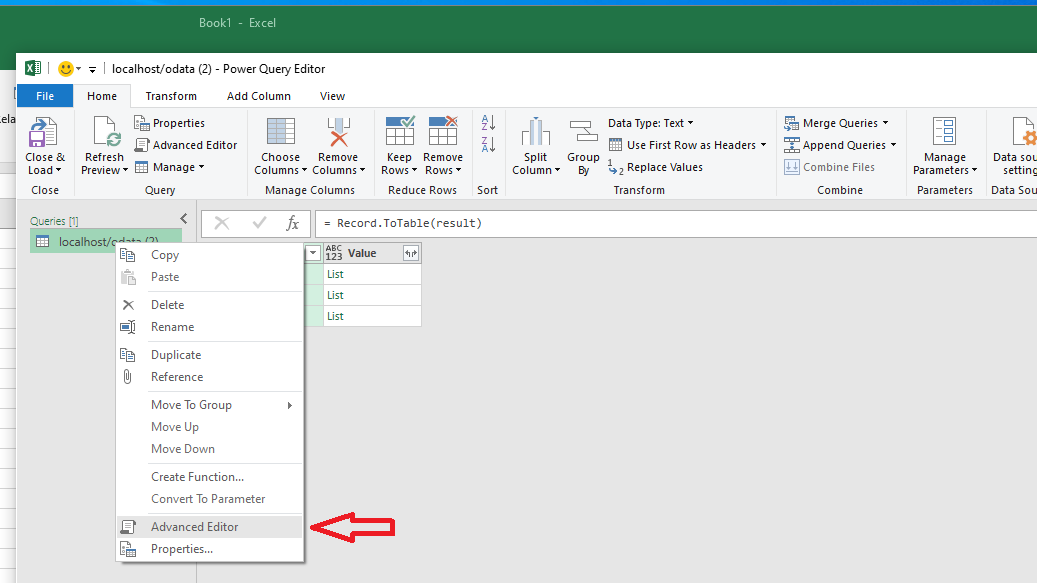Open the Data Type: Text dropdown

pyautogui.click(x=650, y=123)
